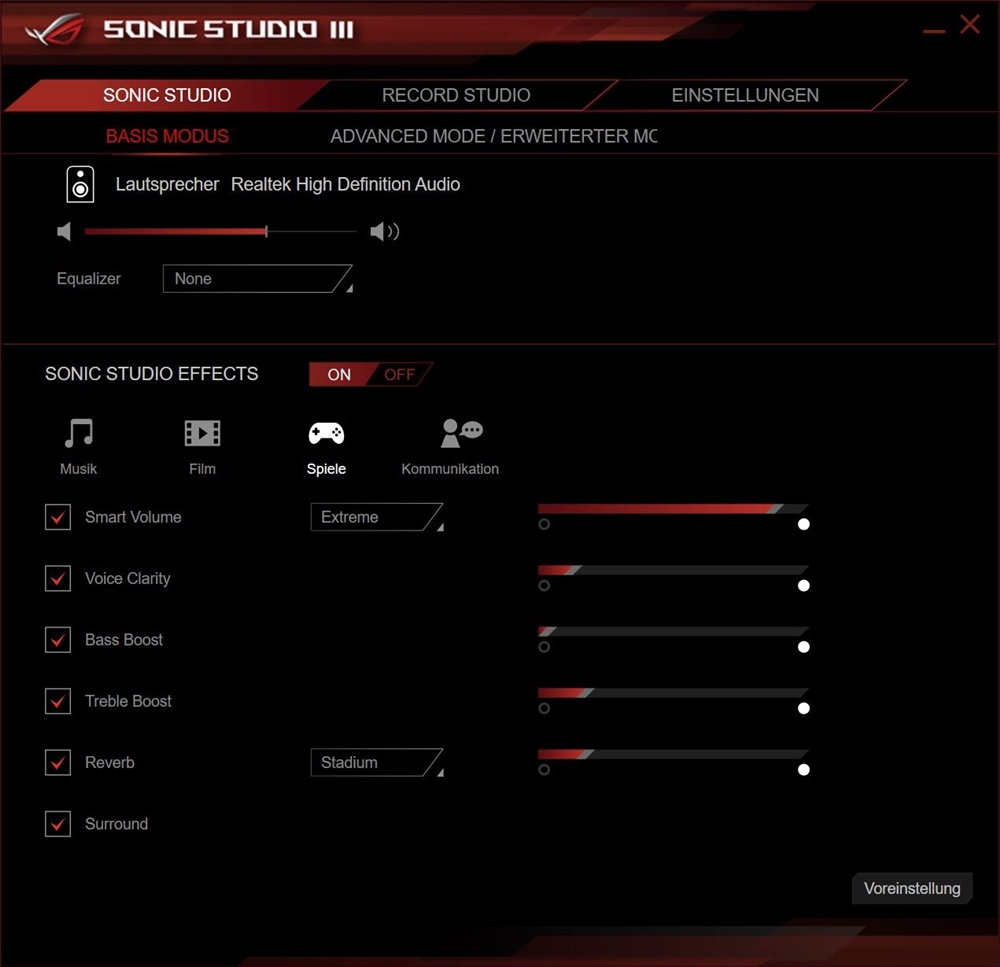Image resolution: width=1000 pixels, height=967 pixels.
Task: Click the loud speaker icon right of volume
Action: point(385,232)
